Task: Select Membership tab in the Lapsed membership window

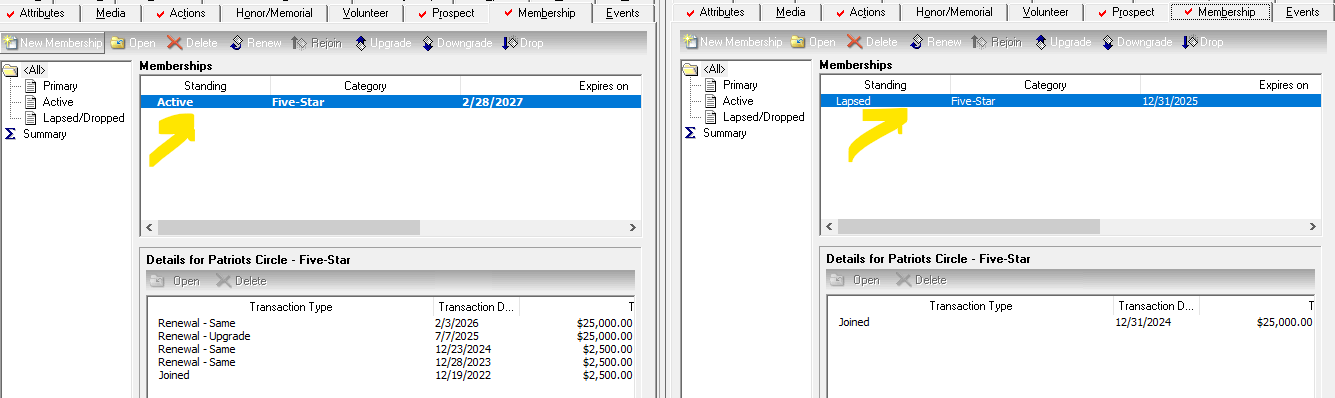Action: point(1221,12)
